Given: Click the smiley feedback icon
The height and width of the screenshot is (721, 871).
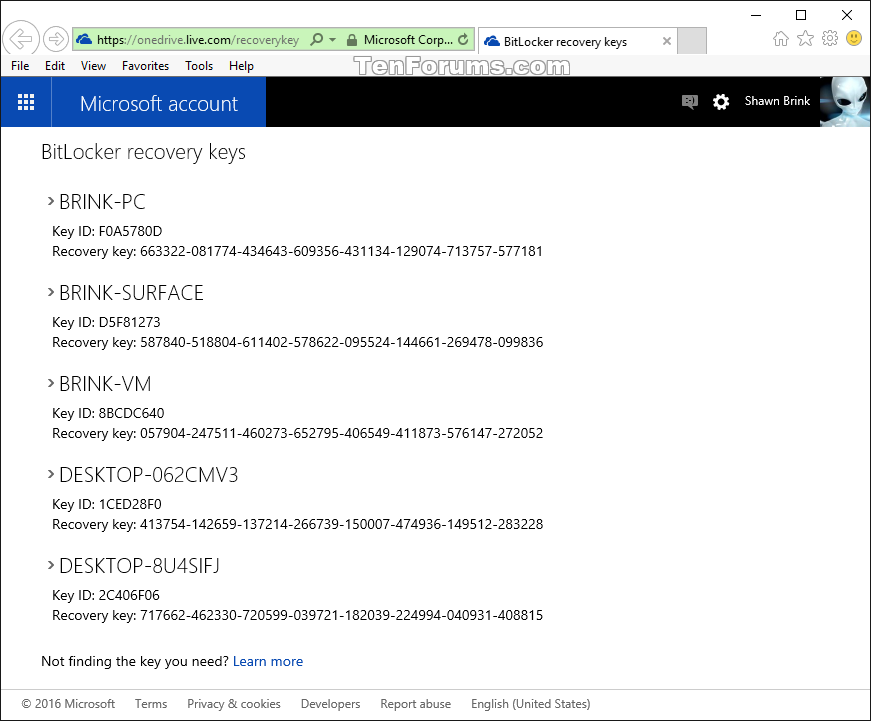Looking at the screenshot, I should click(x=854, y=38).
